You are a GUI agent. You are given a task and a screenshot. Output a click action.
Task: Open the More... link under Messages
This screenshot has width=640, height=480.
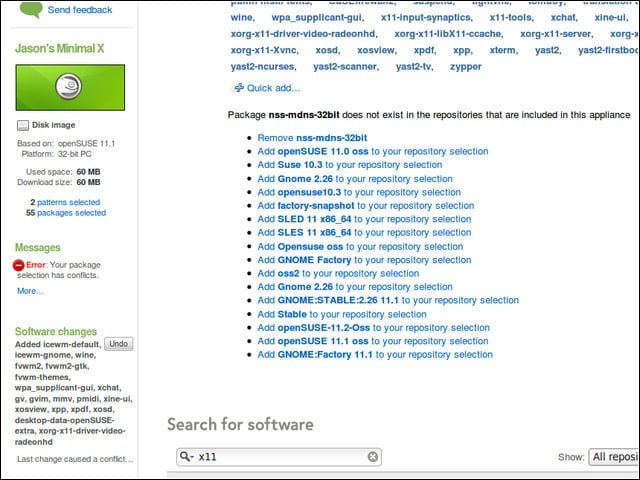click(x=30, y=291)
